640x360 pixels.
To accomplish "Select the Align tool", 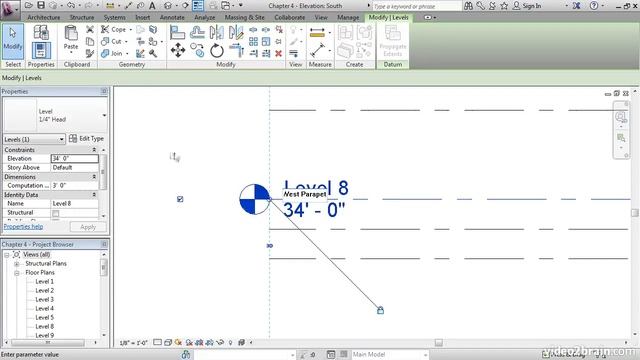I will click(x=178, y=33).
